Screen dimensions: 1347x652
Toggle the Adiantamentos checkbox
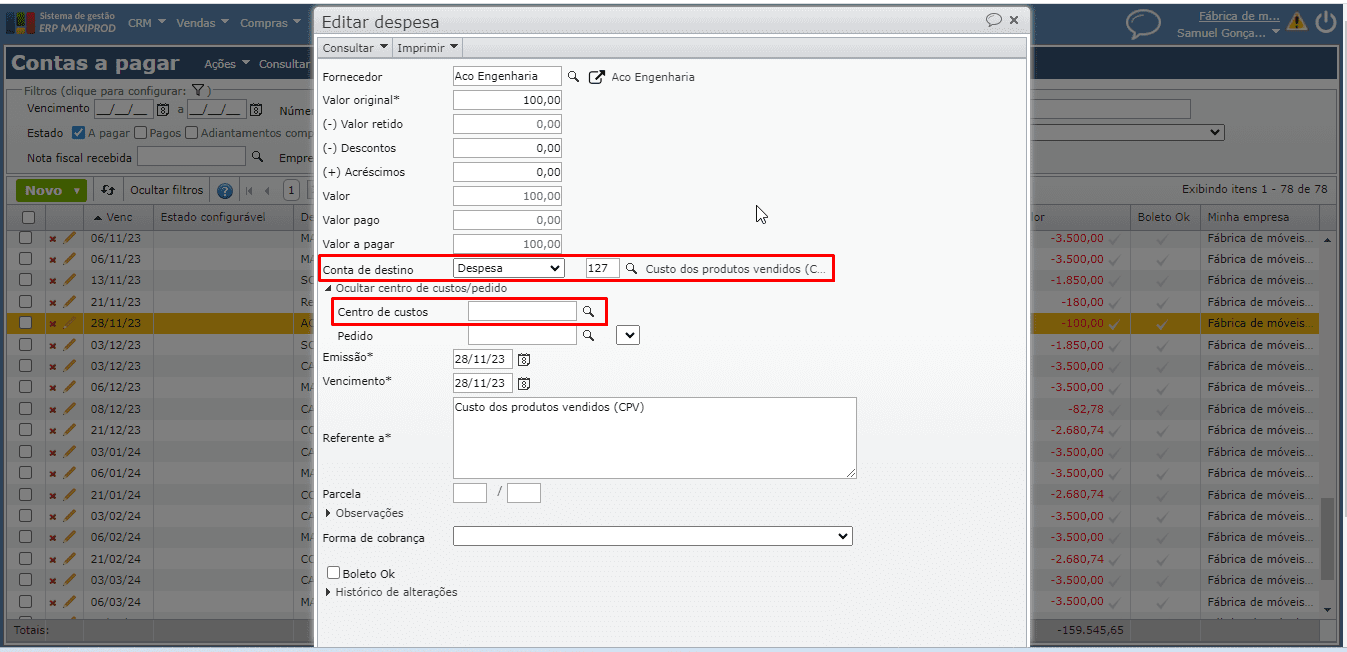coord(191,132)
